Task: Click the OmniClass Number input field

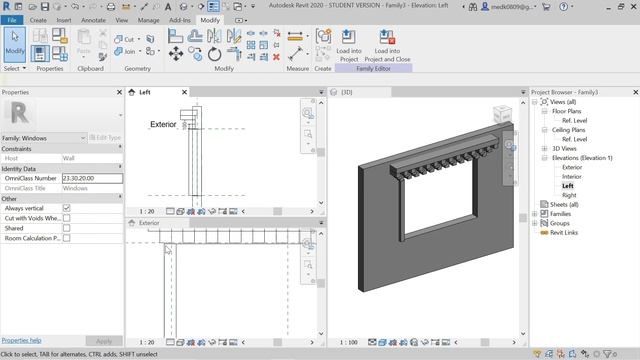Action: click(92, 178)
